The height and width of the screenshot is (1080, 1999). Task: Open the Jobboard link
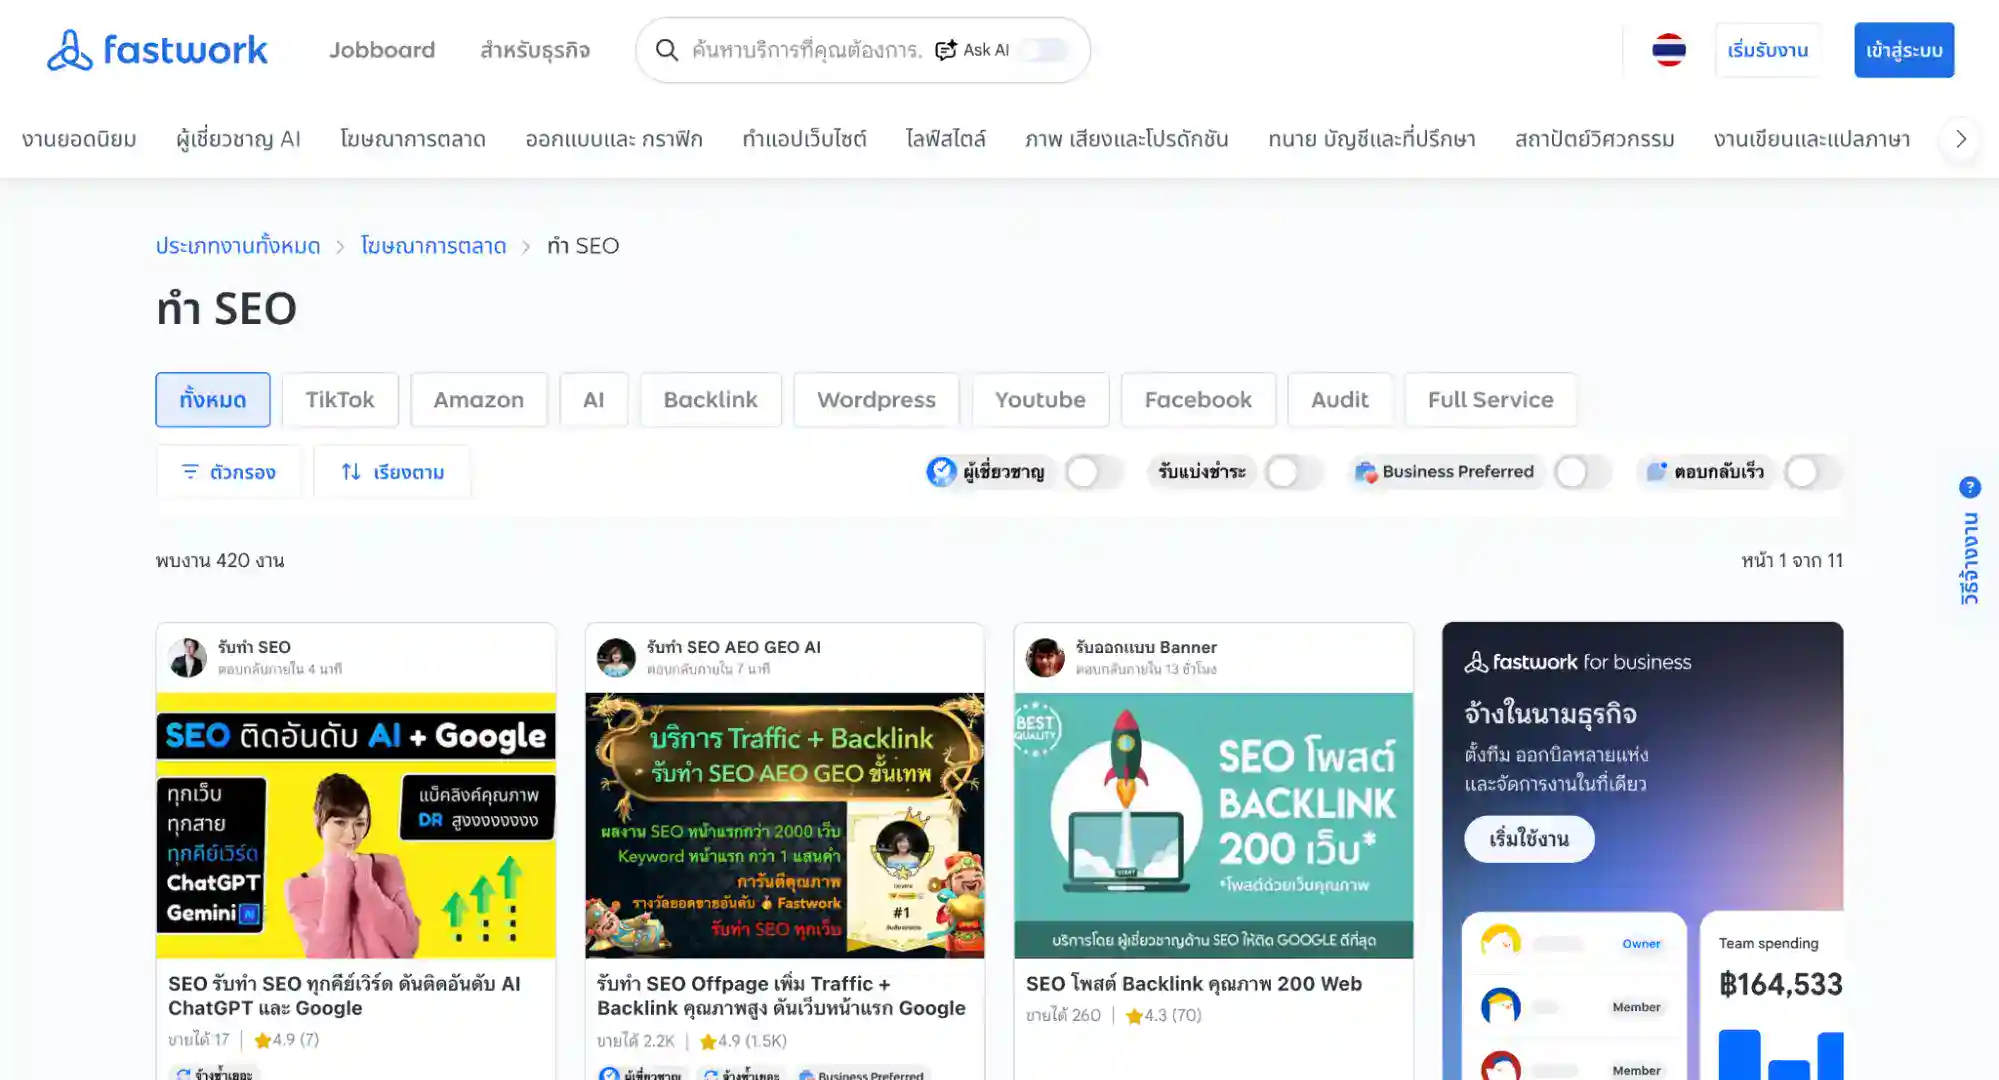382,50
